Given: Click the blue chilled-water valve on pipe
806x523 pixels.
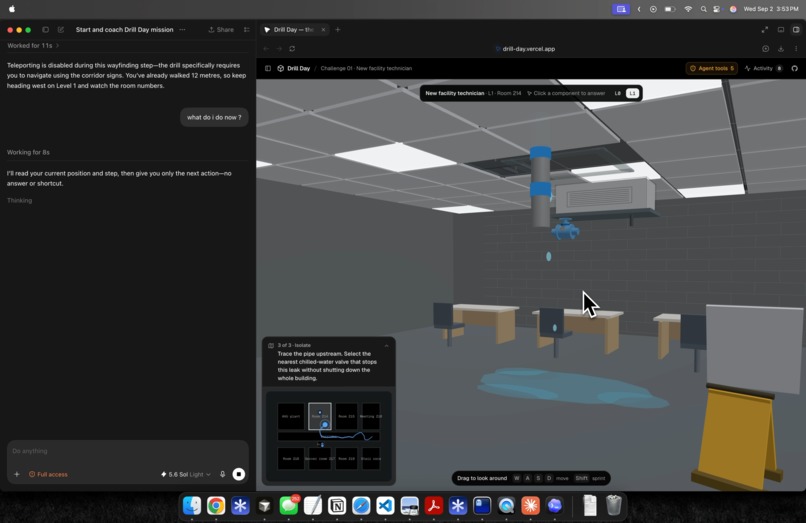Looking at the screenshot, I should (565, 229).
